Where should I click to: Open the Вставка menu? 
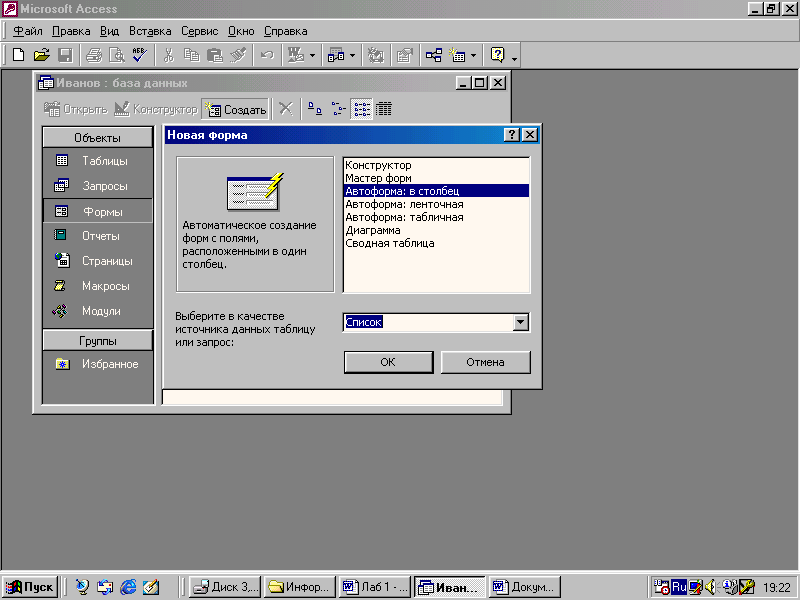[150, 31]
